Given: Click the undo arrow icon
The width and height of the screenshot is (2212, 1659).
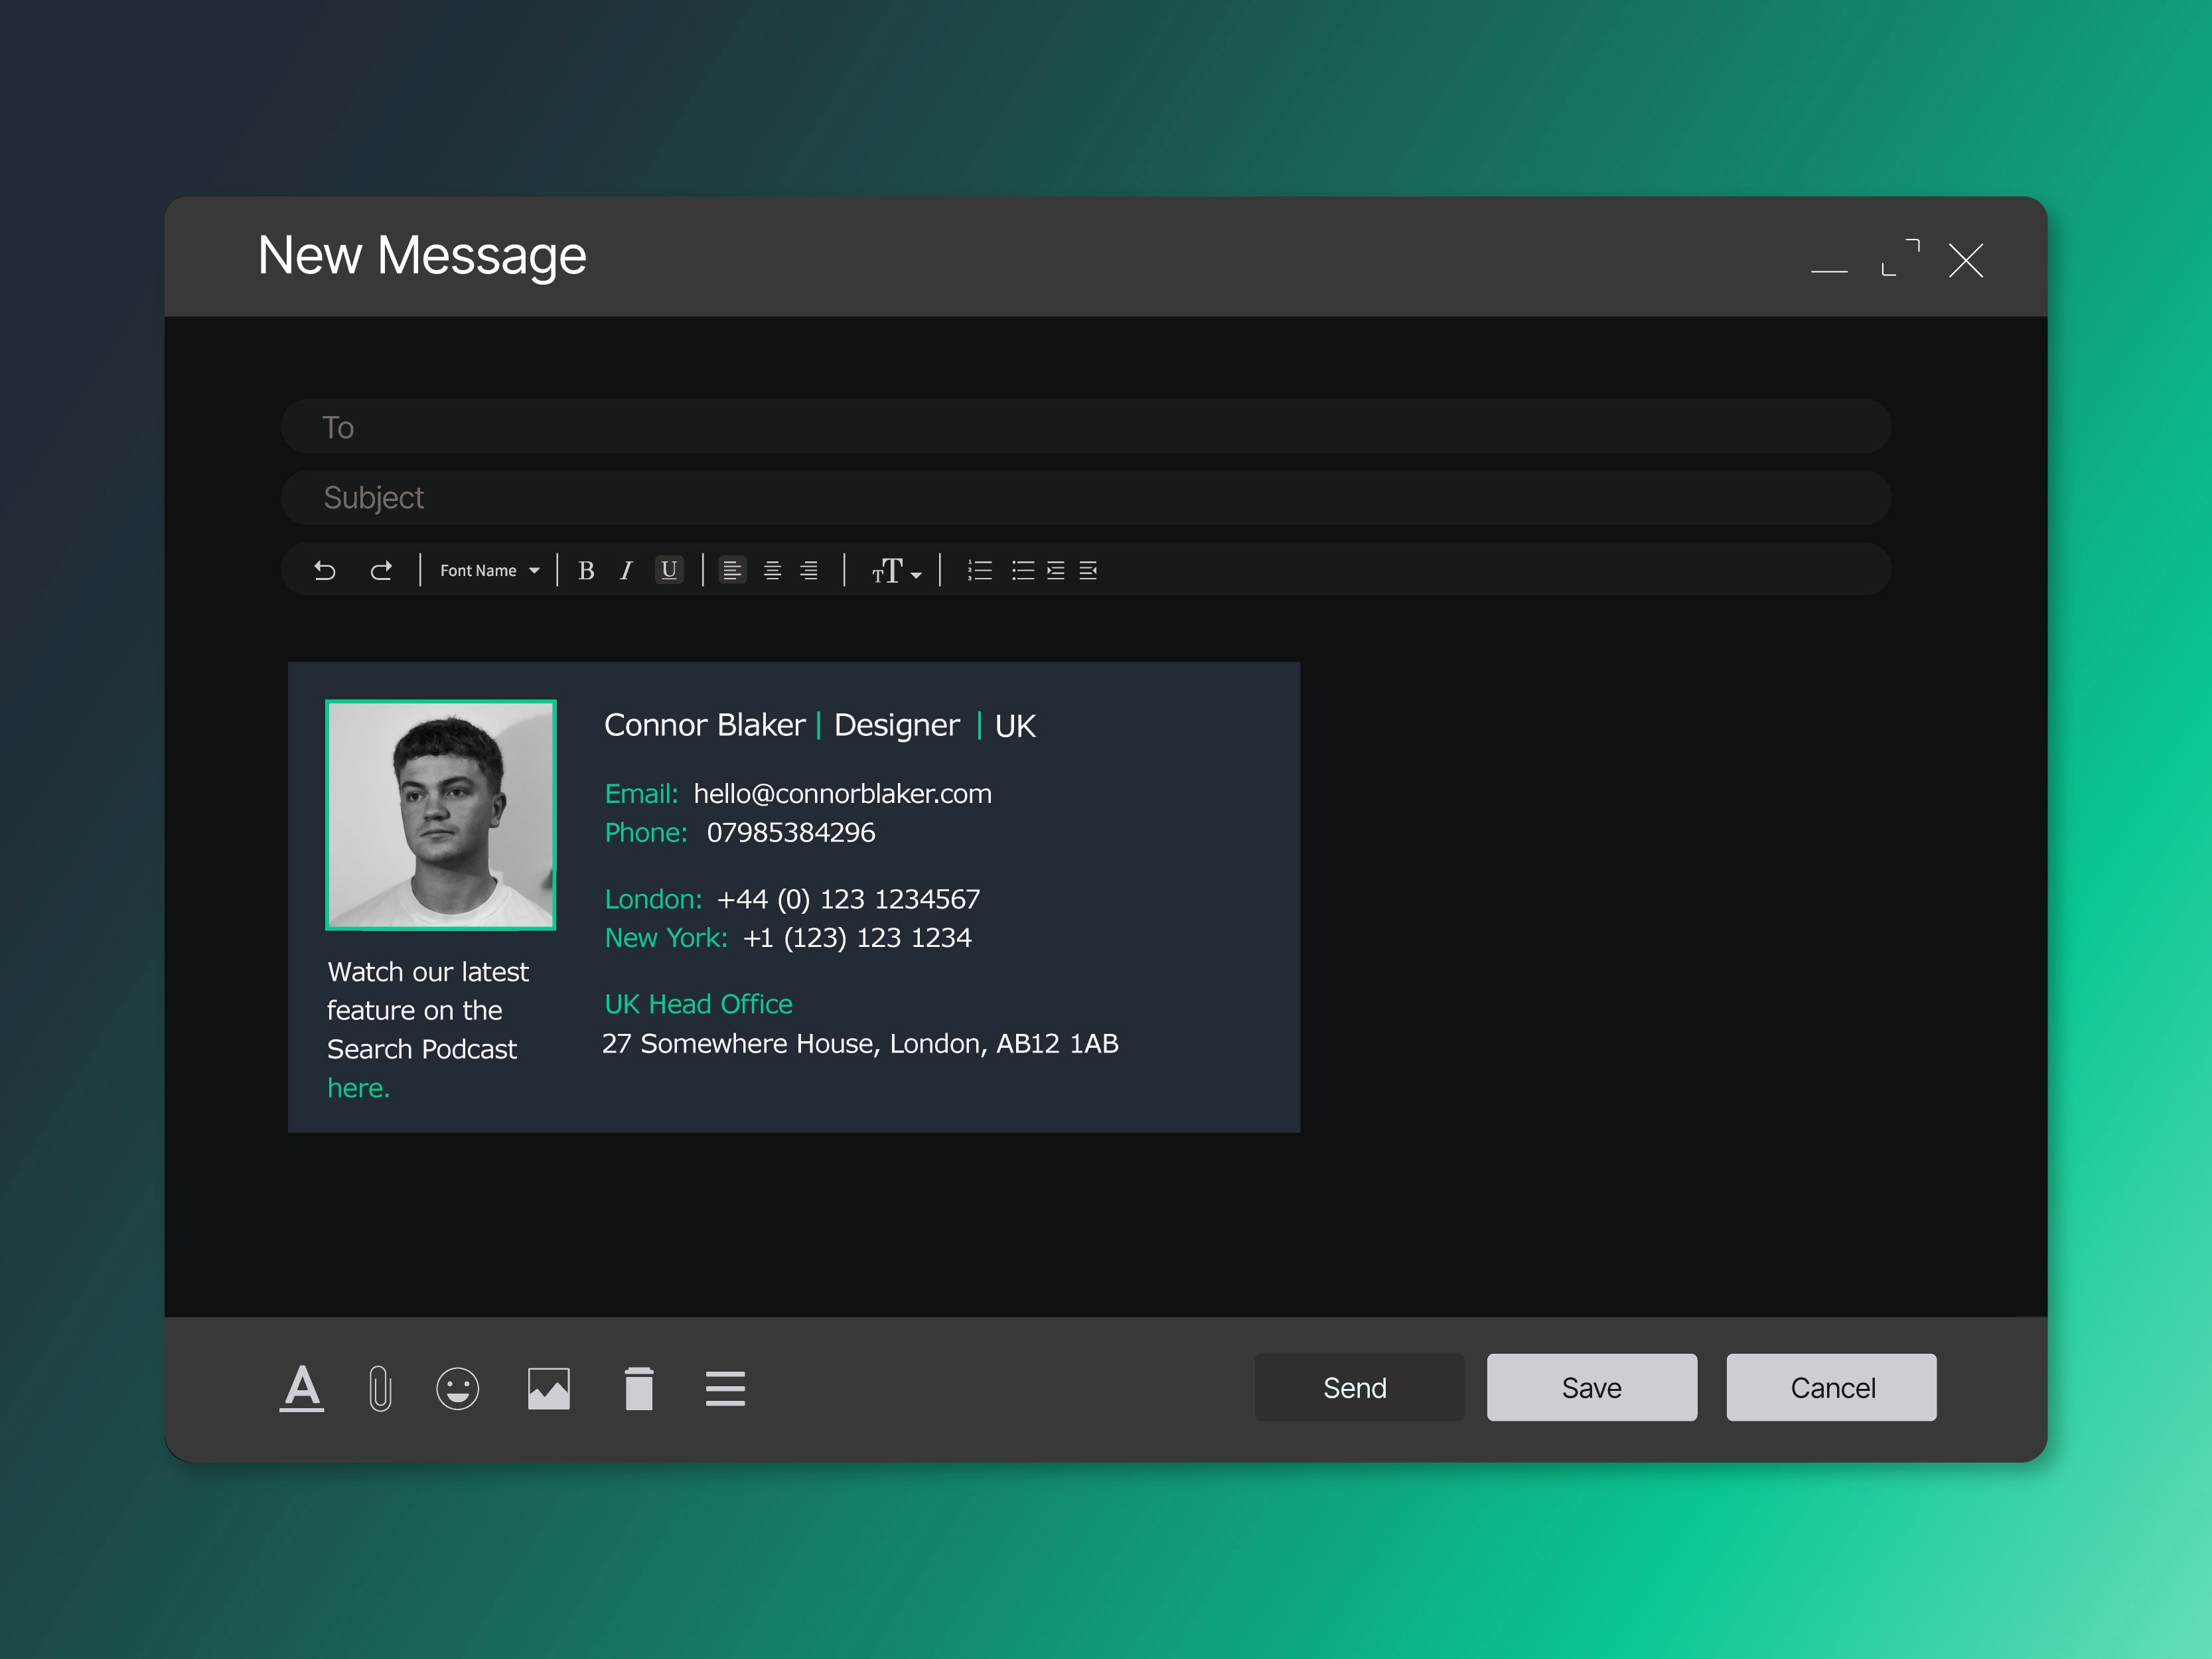Looking at the screenshot, I should pos(325,570).
